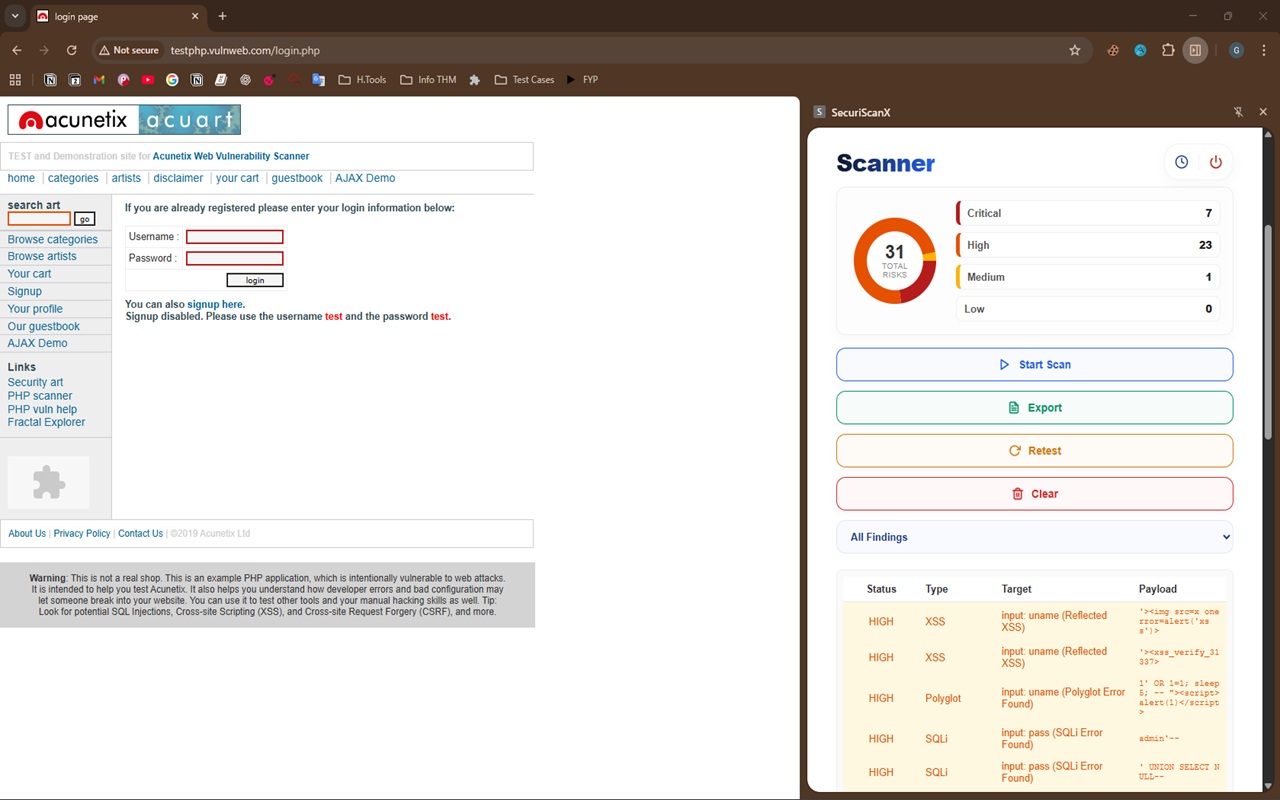Viewport: 1280px width, 800px height.
Task: Unpin the SecuriScanX side panel
Action: (1238, 112)
